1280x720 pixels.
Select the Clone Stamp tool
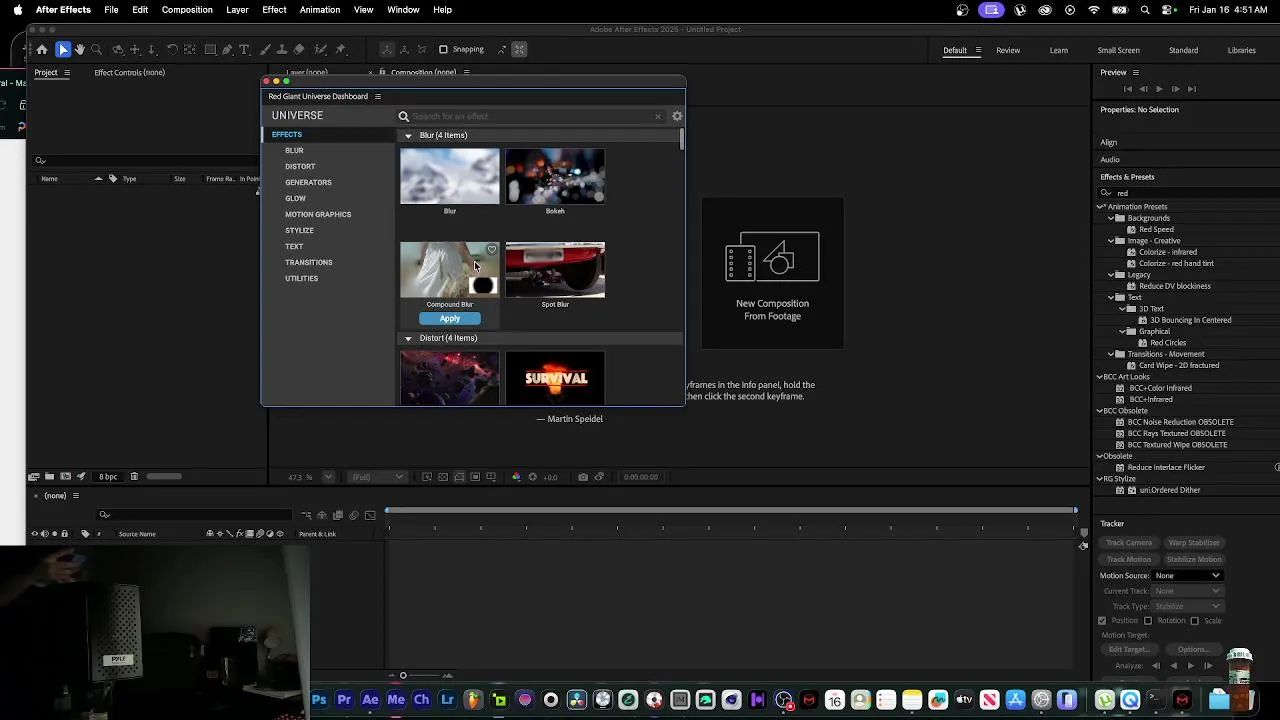pyautogui.click(x=281, y=49)
